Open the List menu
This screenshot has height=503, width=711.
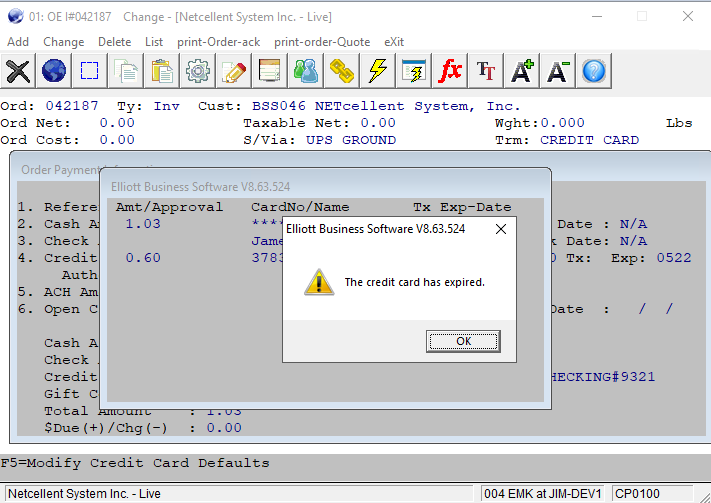tap(154, 42)
